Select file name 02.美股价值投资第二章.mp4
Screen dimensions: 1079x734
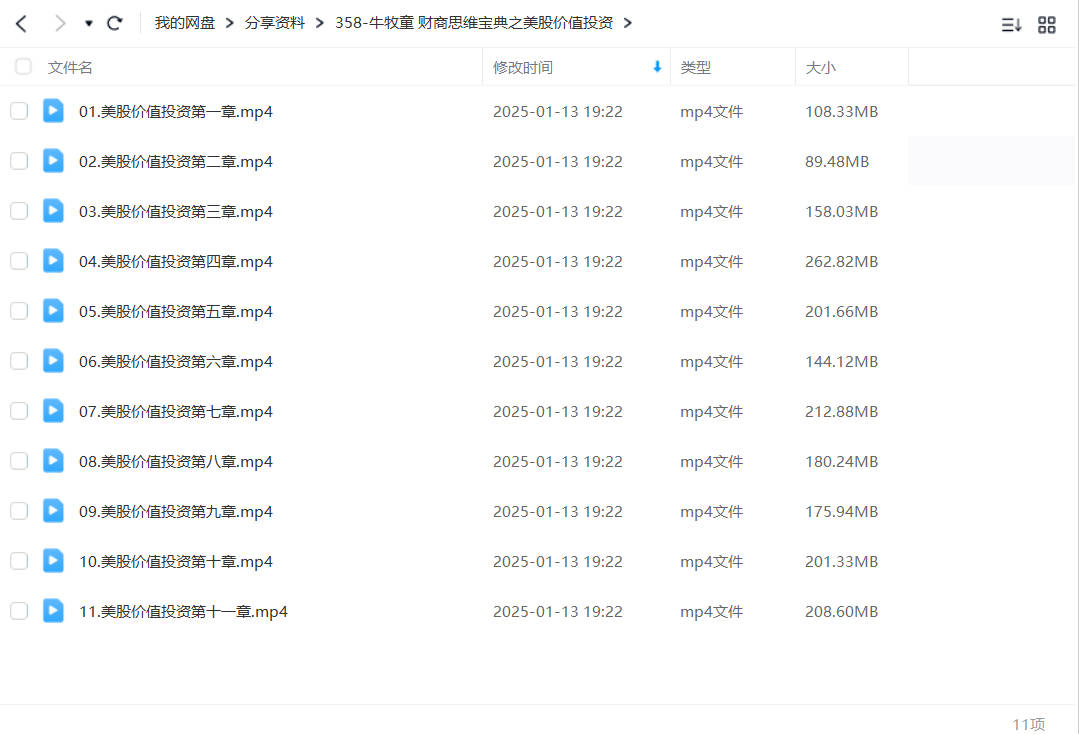(175, 162)
